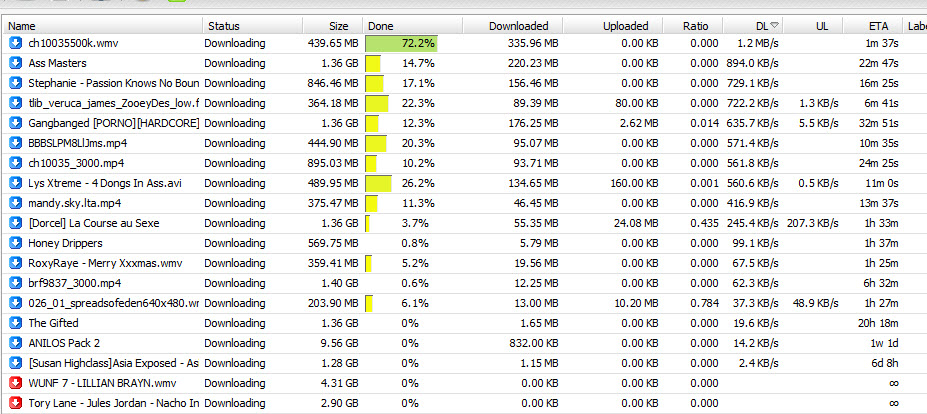Viewport: 927px width, 414px height.
Task: Click the 4.31 GB size value
Action: [x=339, y=383]
